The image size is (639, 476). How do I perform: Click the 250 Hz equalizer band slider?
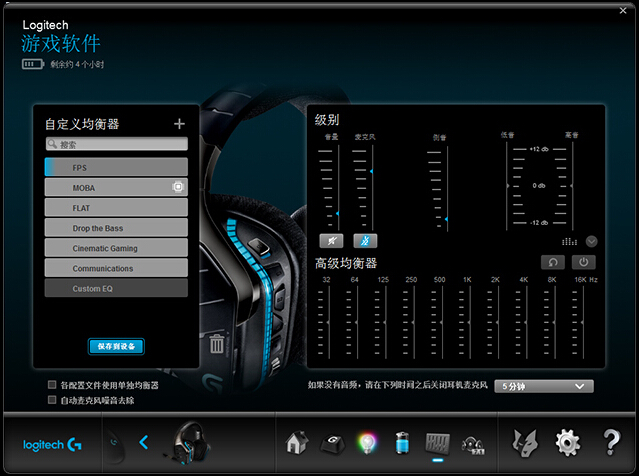click(x=414, y=322)
